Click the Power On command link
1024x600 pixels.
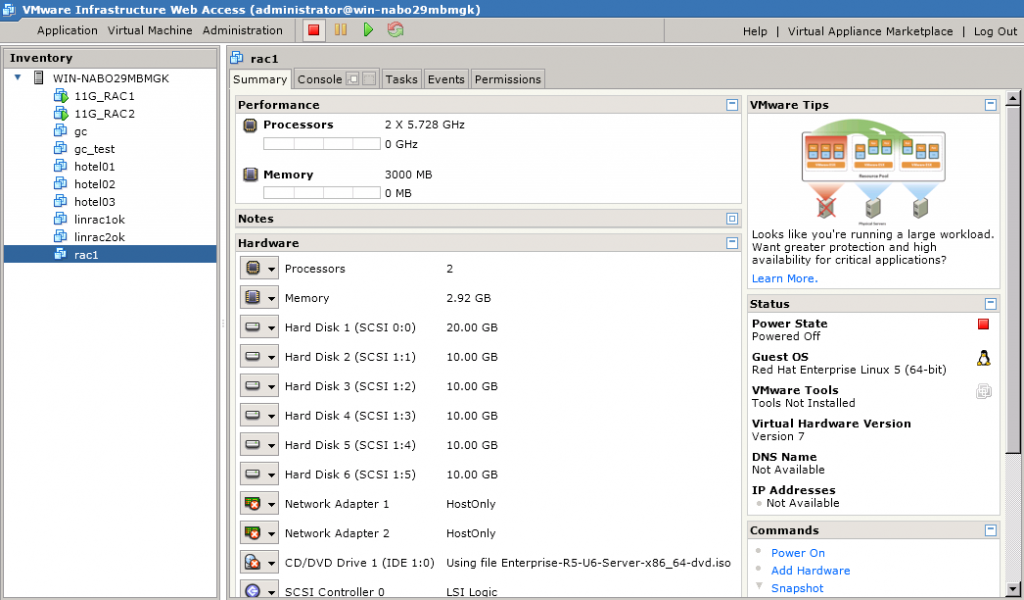(797, 552)
